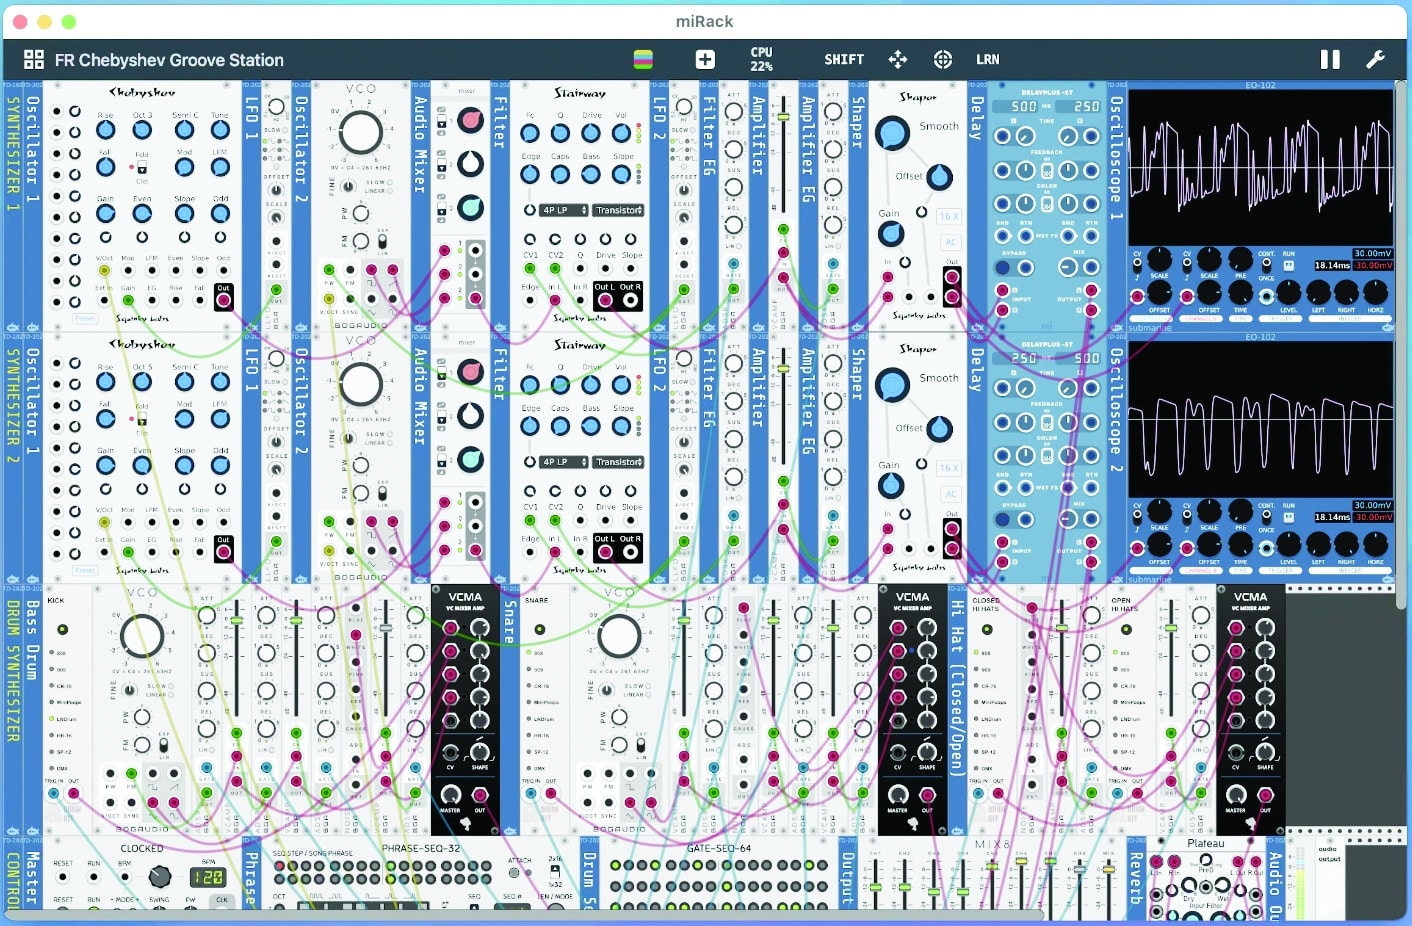Click the colorful stacked layers icon
Screen dimensions: 1412x926
click(x=643, y=59)
